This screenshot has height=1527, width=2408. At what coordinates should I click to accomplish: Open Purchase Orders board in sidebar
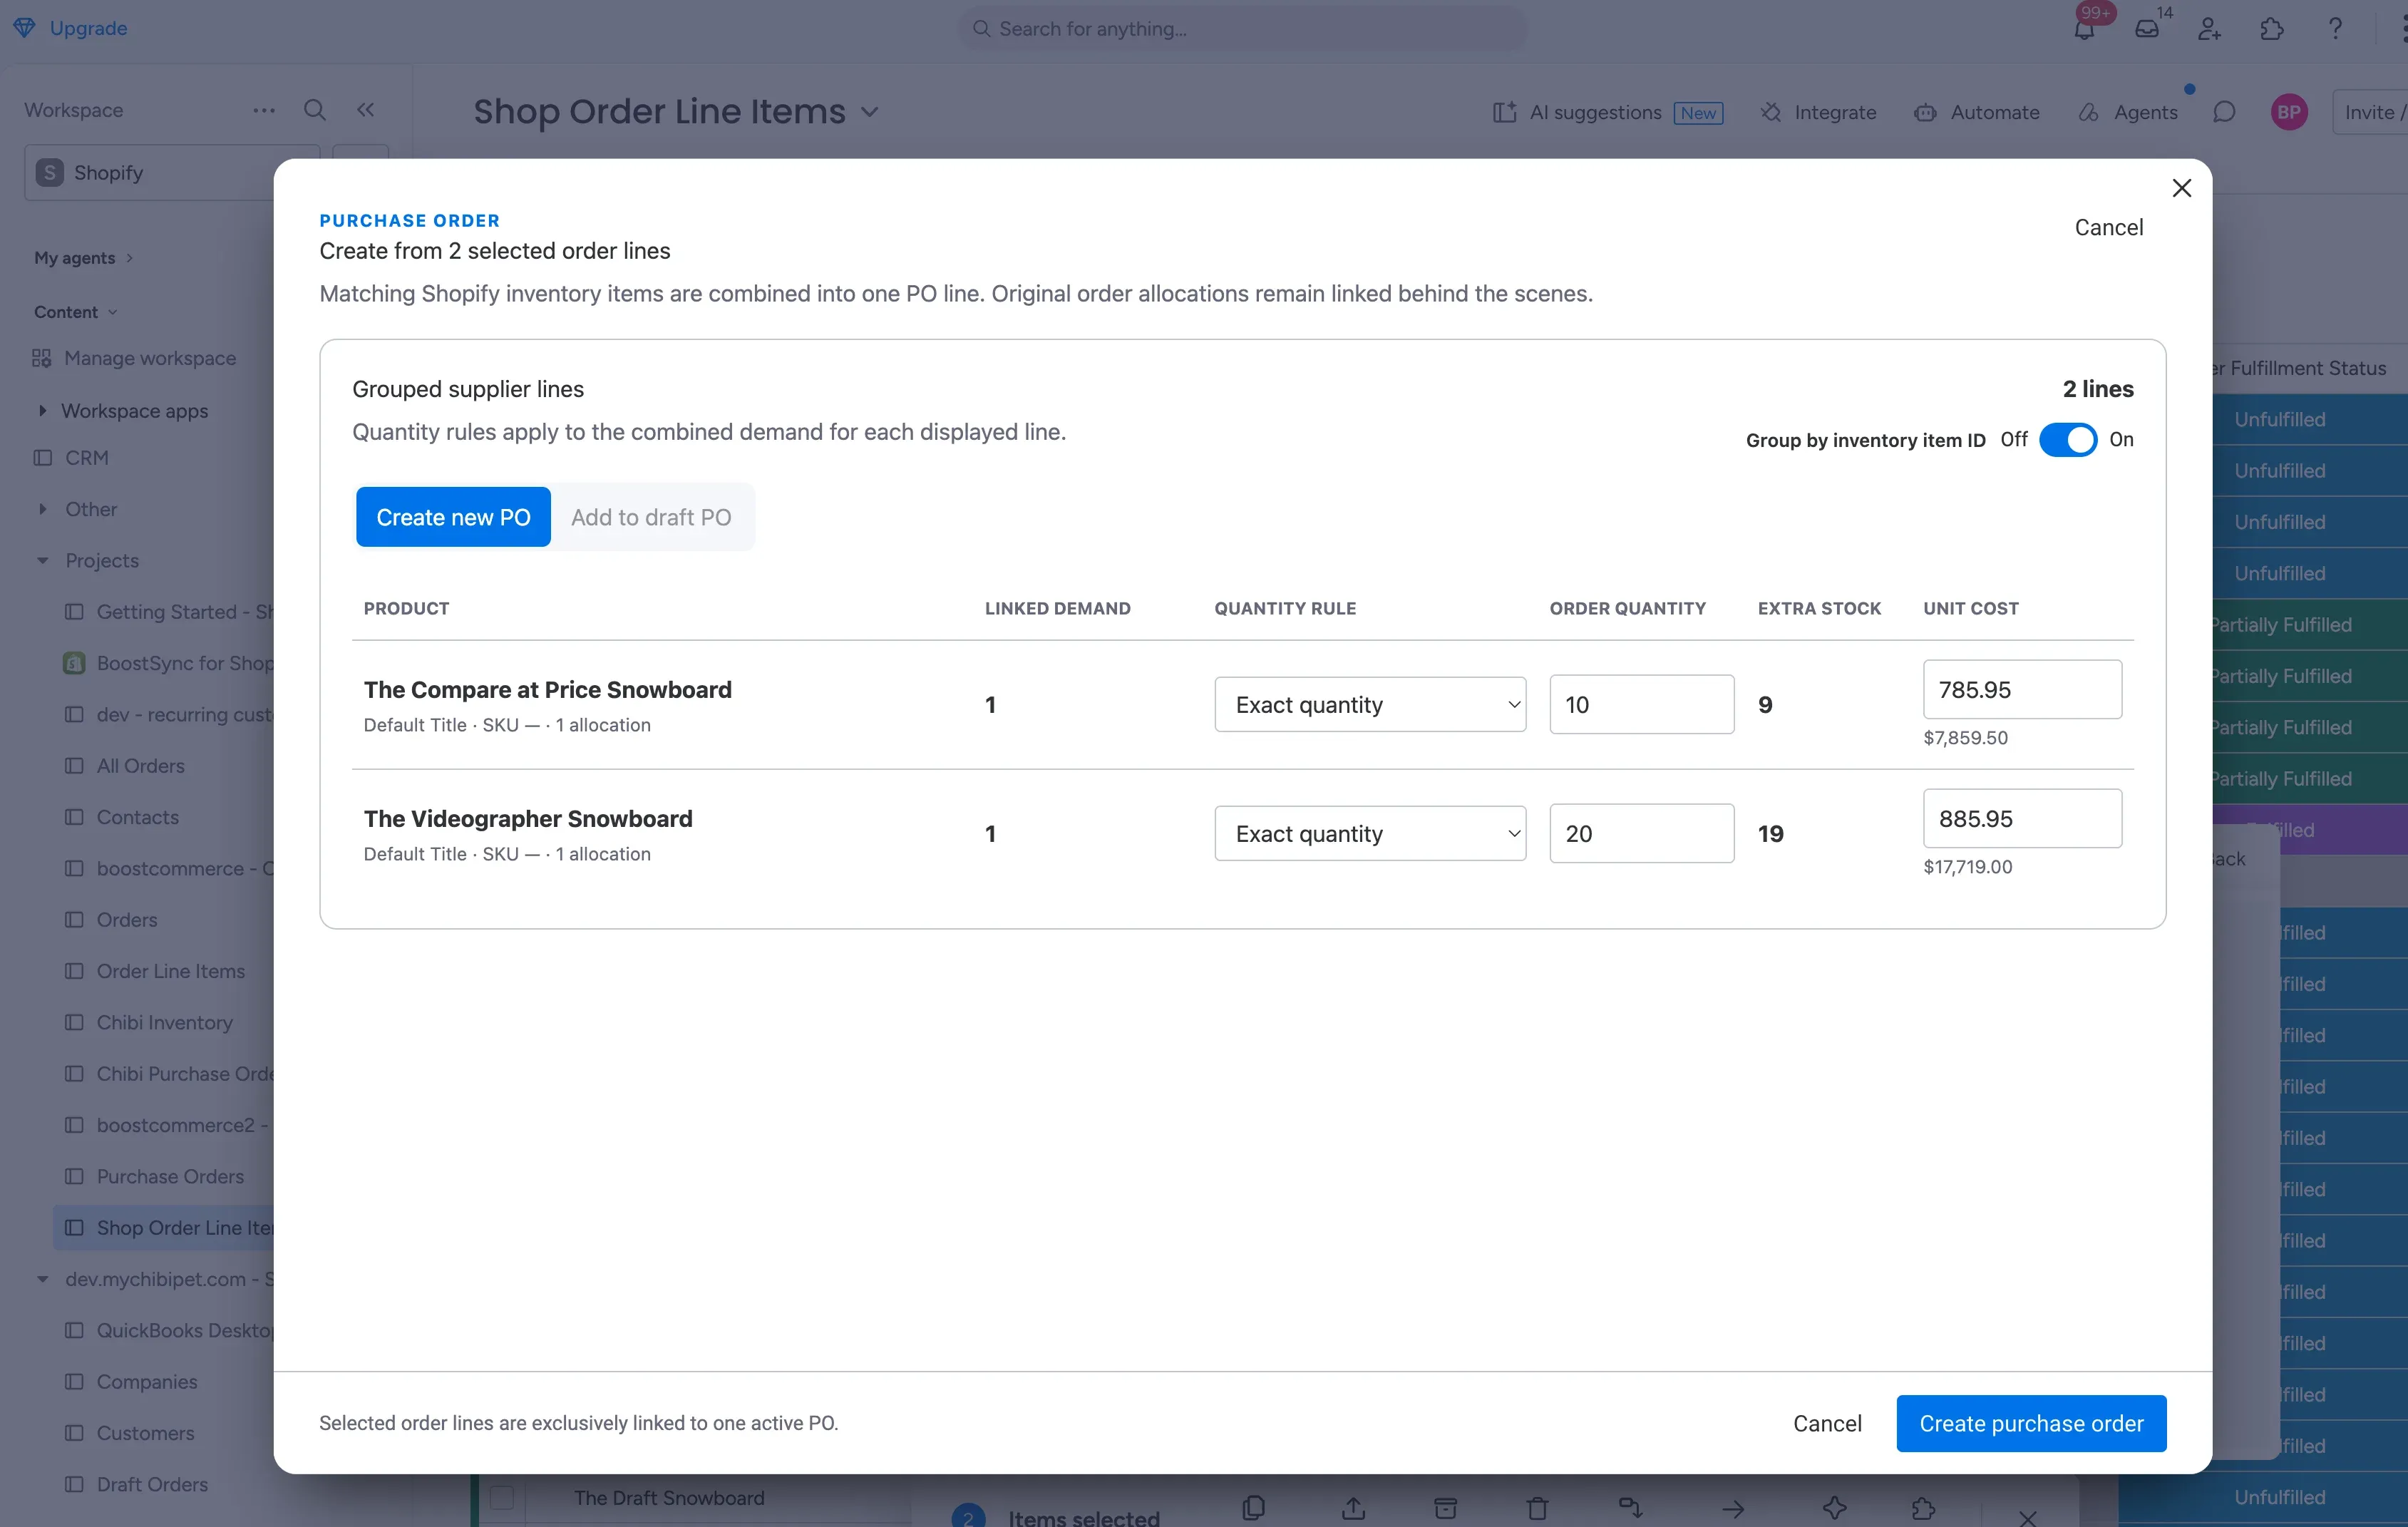point(170,1176)
